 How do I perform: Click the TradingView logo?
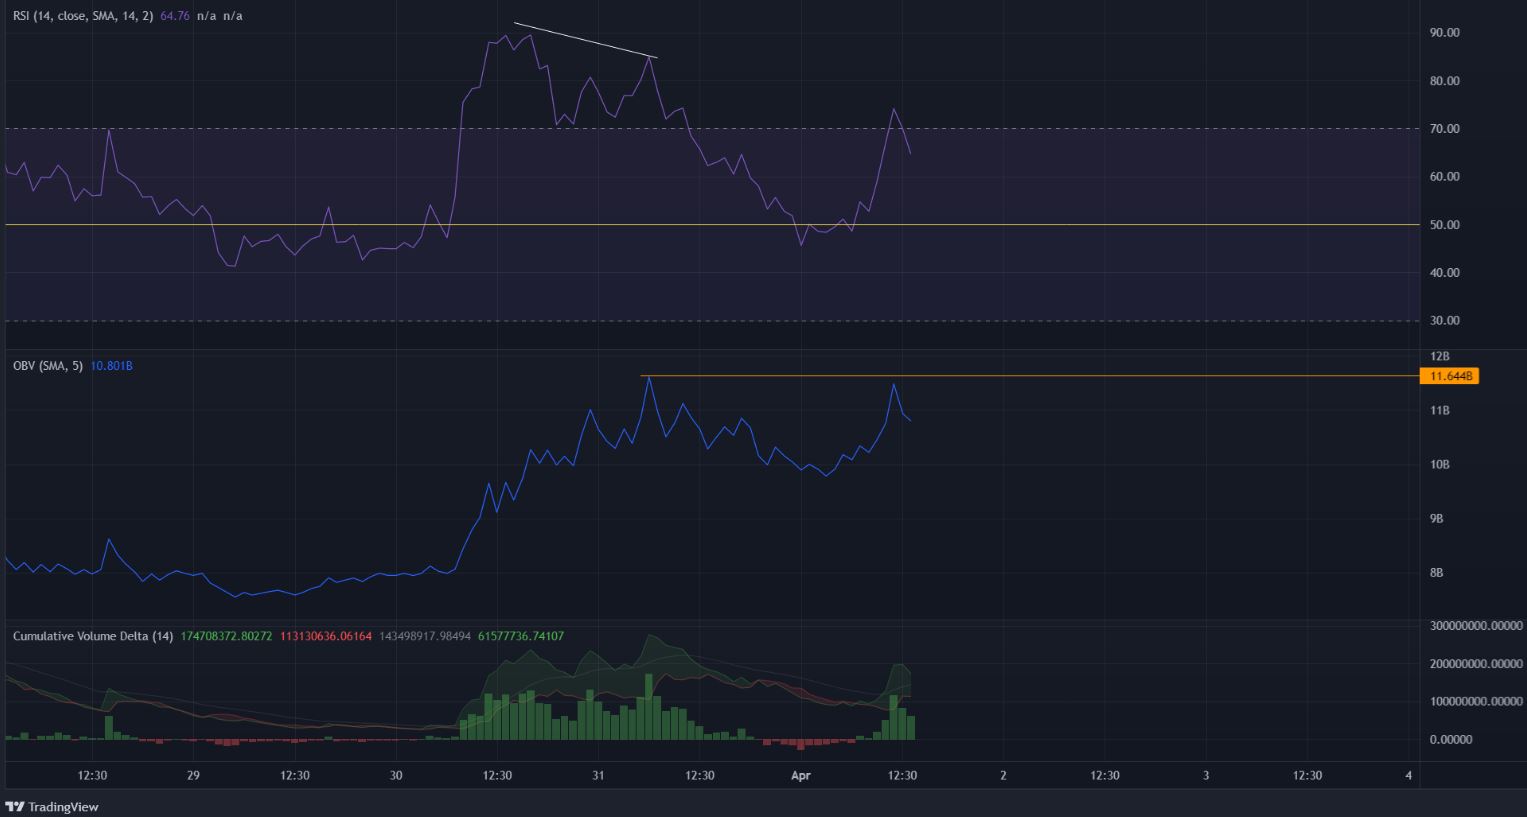click(x=52, y=806)
